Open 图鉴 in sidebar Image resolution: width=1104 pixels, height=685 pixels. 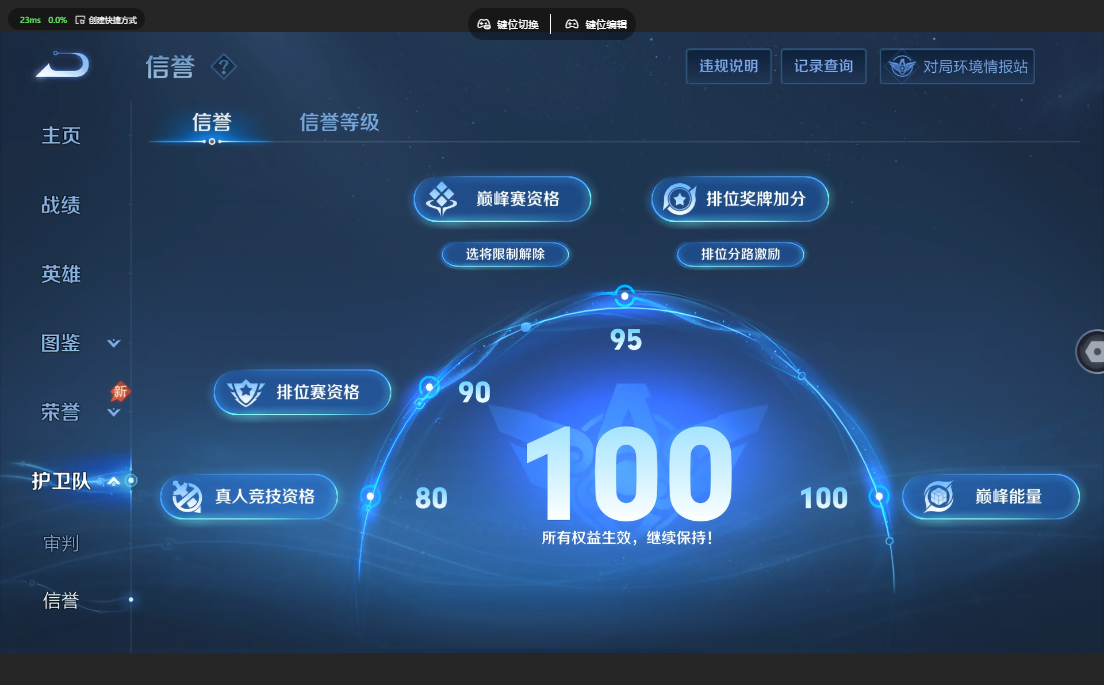pyautogui.click(x=61, y=343)
